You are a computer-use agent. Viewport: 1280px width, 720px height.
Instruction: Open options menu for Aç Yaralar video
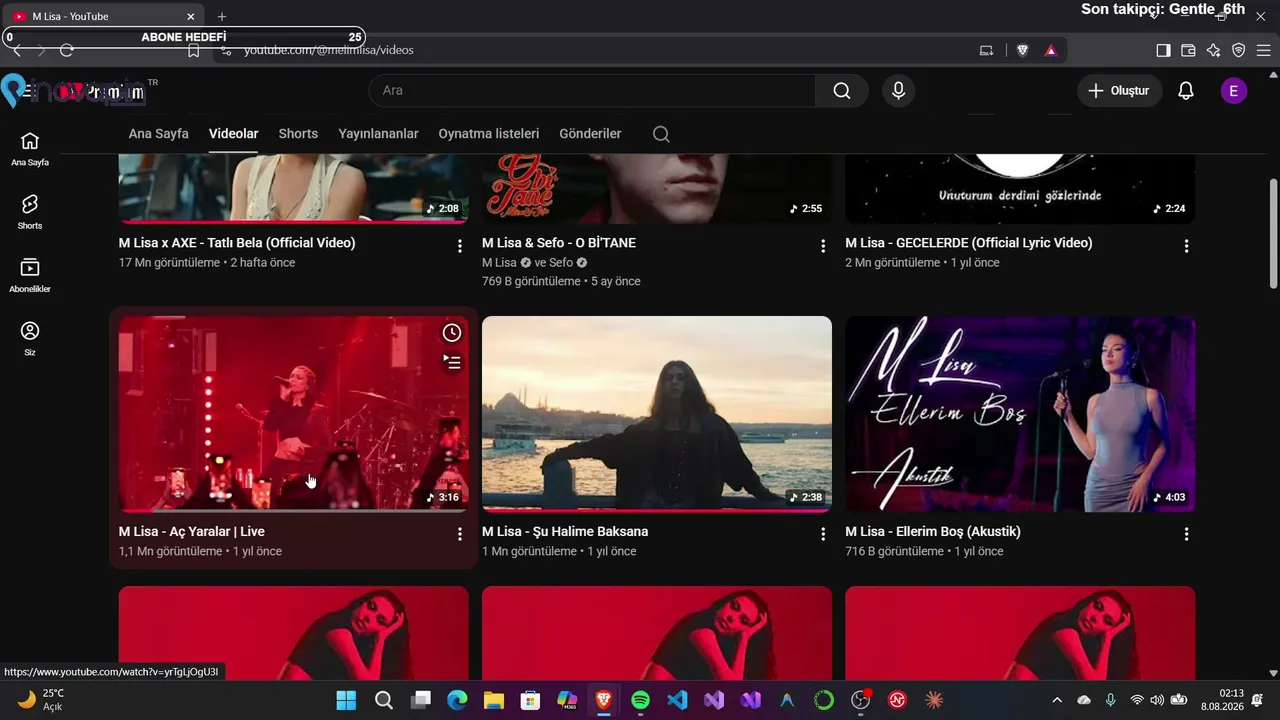[460, 534]
